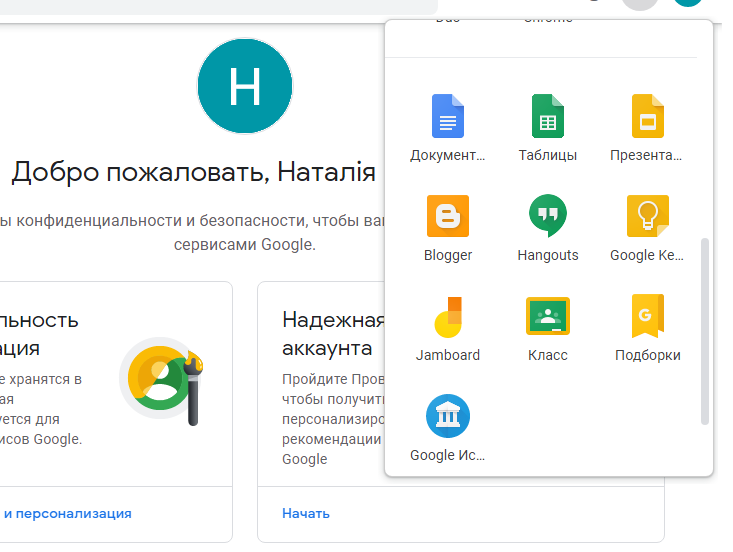Click the 'Класс' app label
733x552 pixels.
pyautogui.click(x=548, y=355)
